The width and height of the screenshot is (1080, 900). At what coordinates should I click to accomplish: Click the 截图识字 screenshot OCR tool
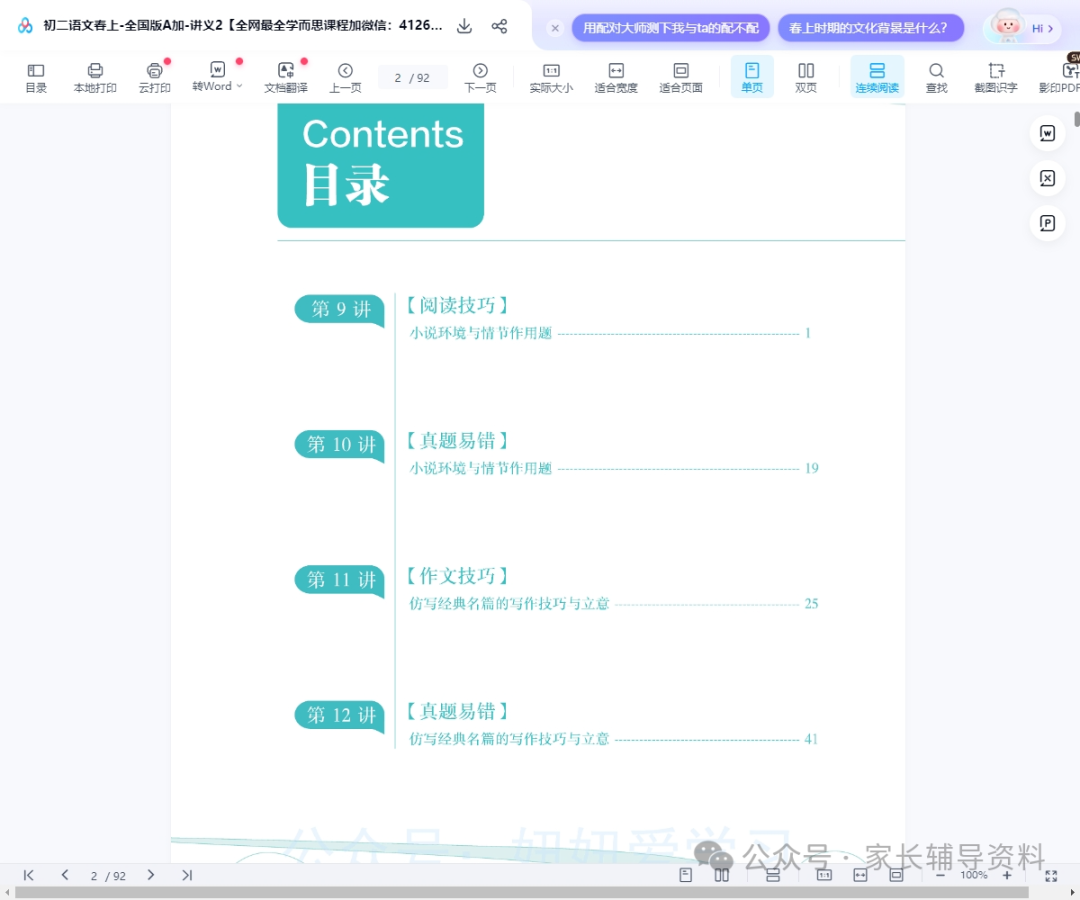(995, 78)
